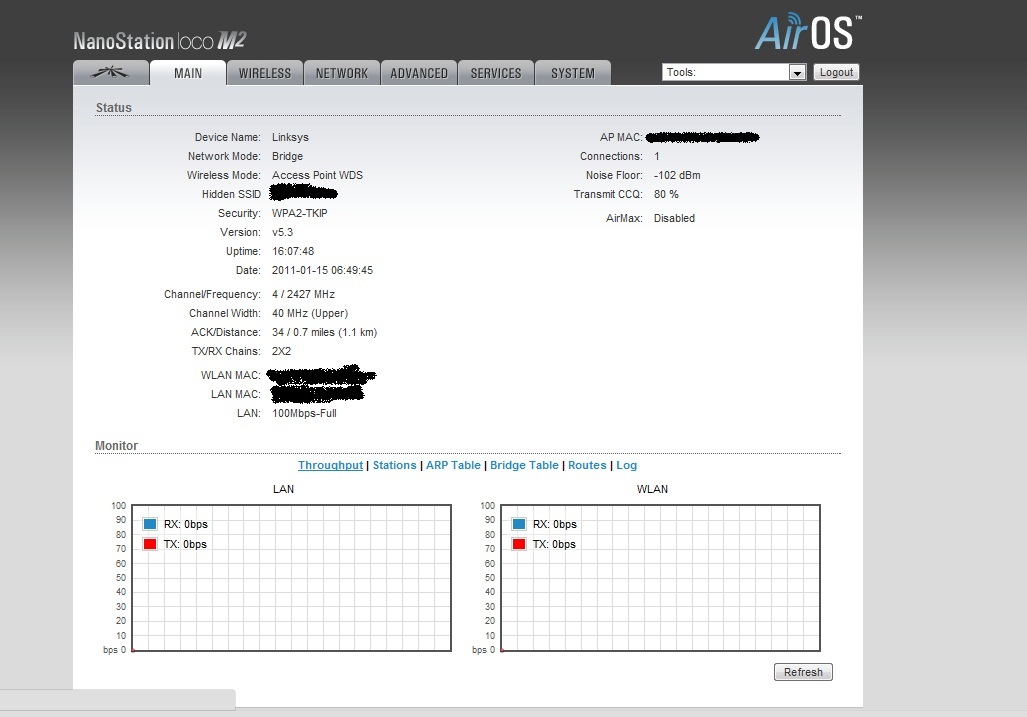Viewport: 1027px width, 717px height.
Task: Open the Stations monitor link
Action: 394,465
